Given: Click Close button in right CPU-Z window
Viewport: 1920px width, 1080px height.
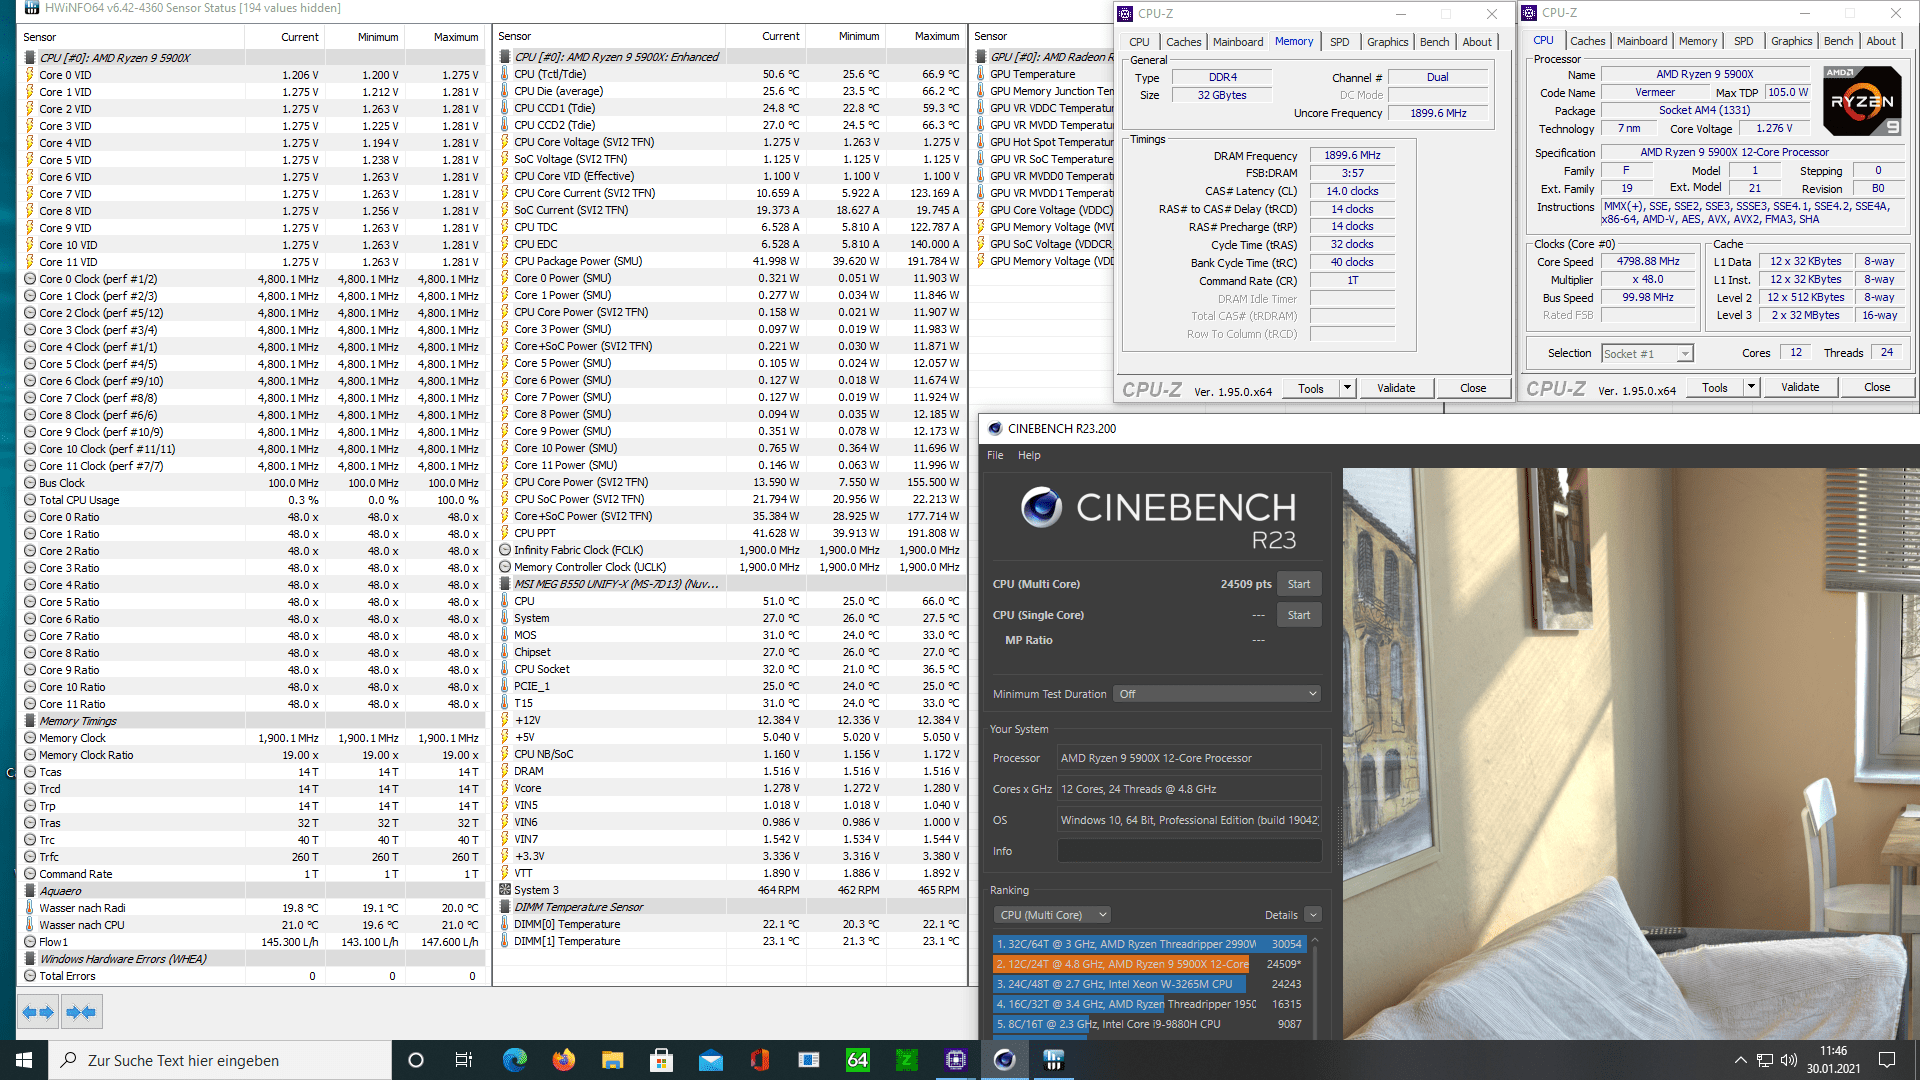Looking at the screenshot, I should [1877, 387].
